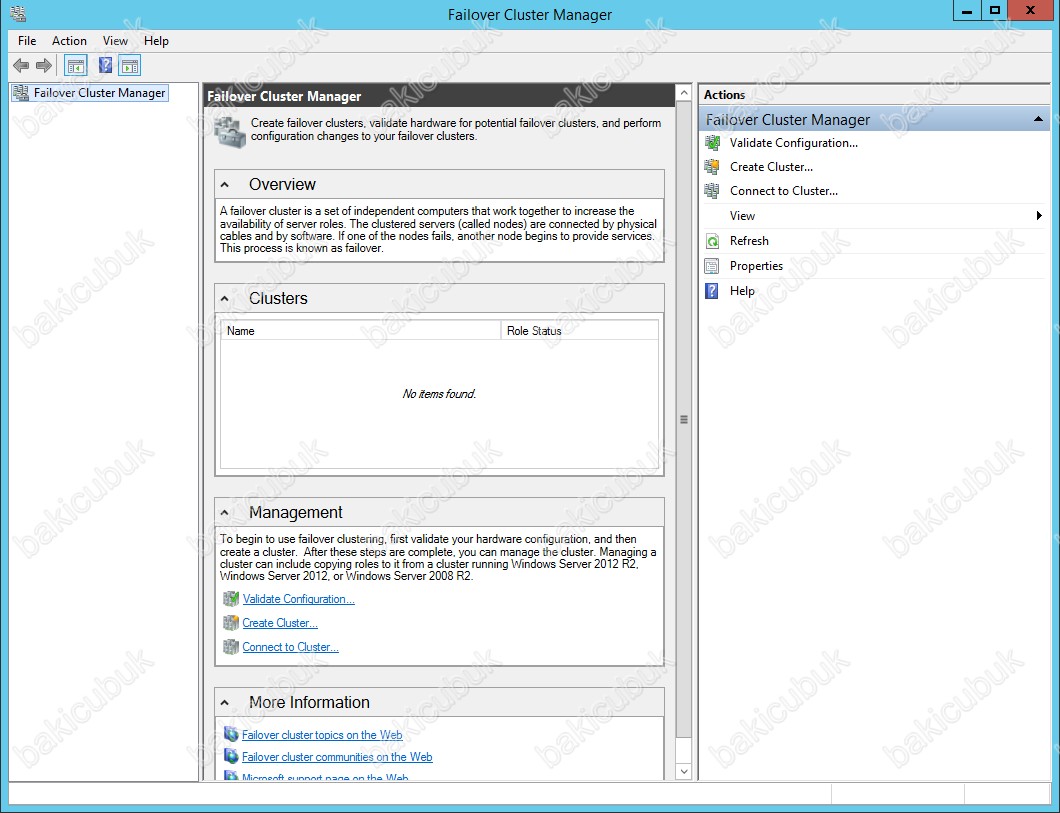Click the Help toolbar icon

pyautogui.click(x=105, y=66)
